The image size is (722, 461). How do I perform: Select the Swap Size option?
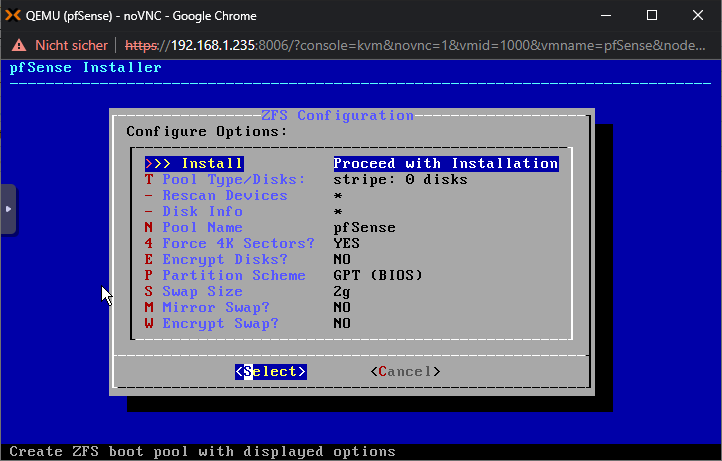pyautogui.click(x=193, y=292)
